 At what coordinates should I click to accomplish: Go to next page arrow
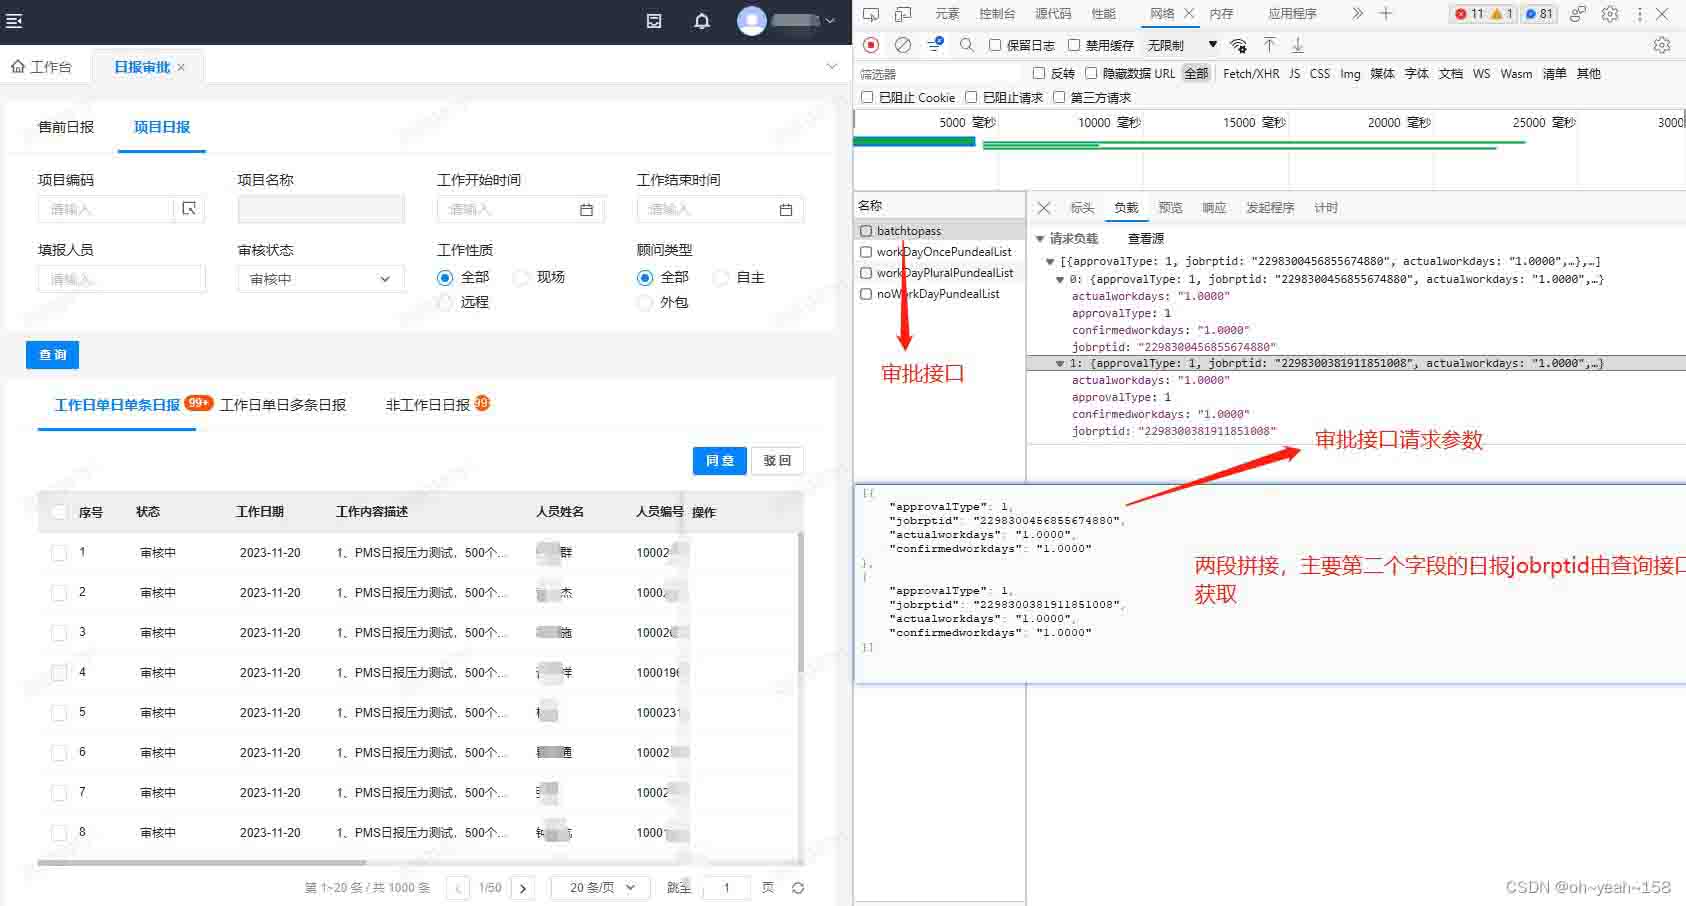tap(522, 888)
